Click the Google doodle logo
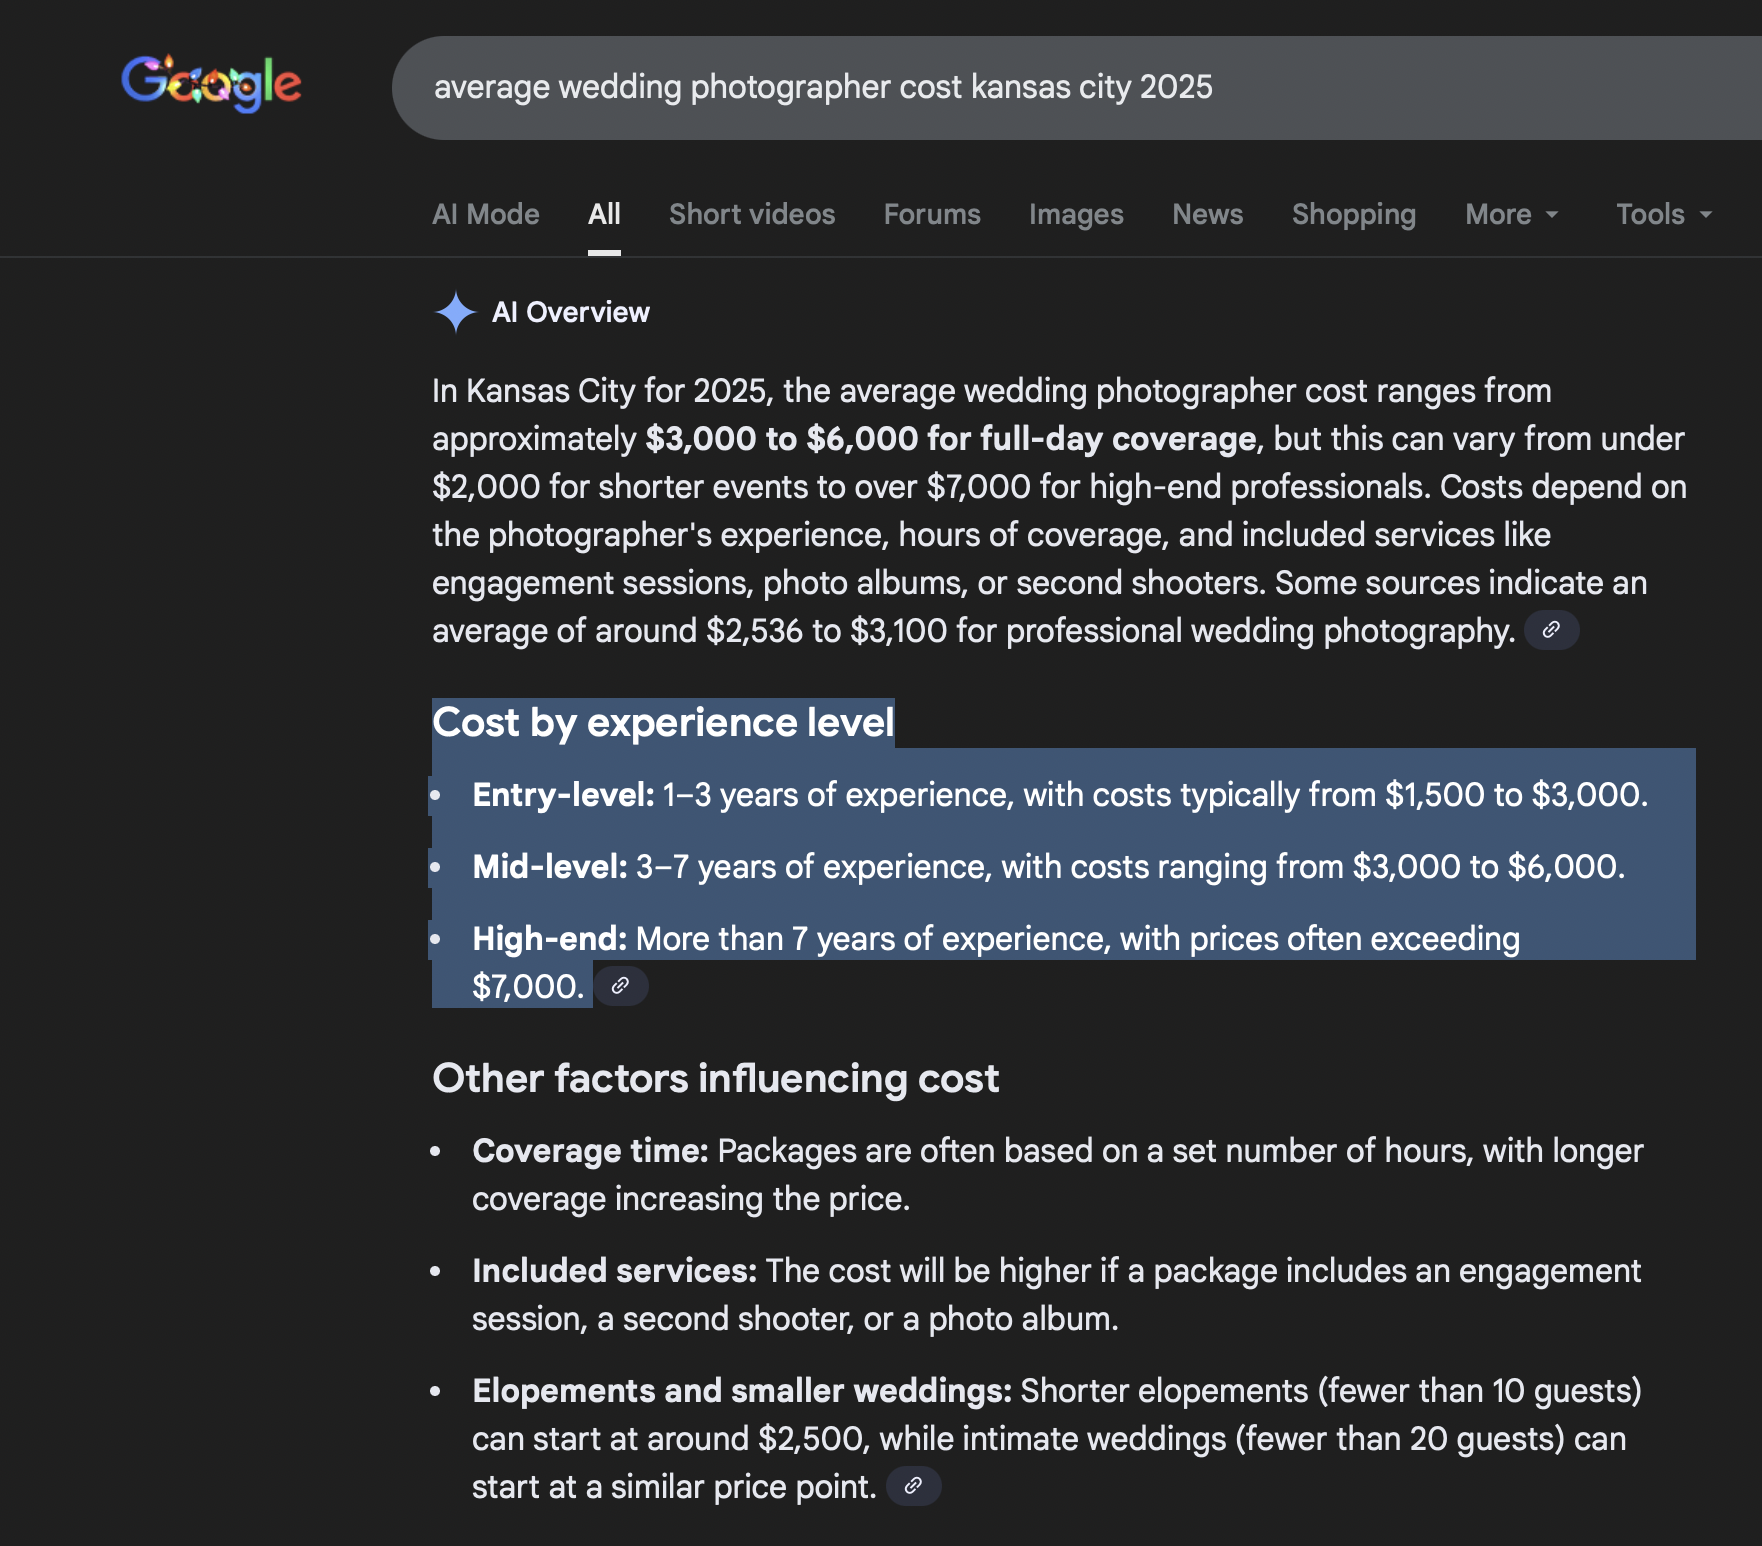1762x1546 pixels. [x=211, y=83]
